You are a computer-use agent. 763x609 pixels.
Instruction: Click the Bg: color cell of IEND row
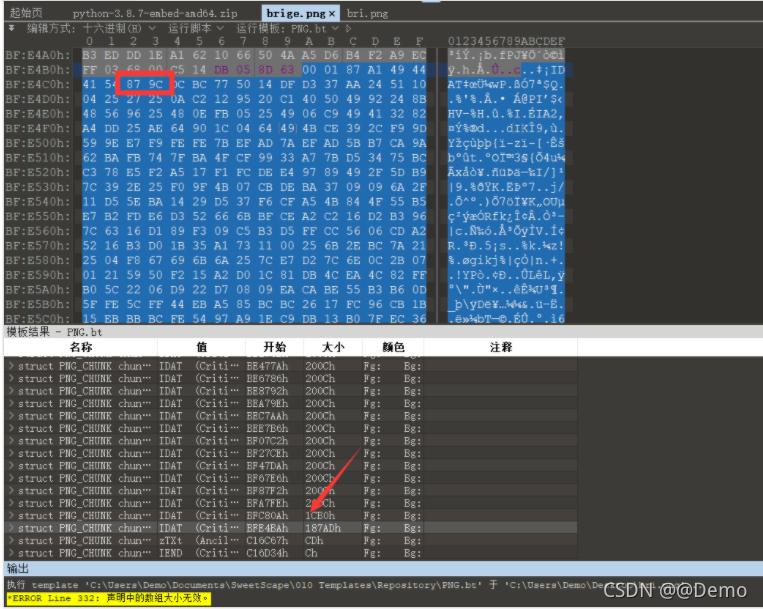412,553
